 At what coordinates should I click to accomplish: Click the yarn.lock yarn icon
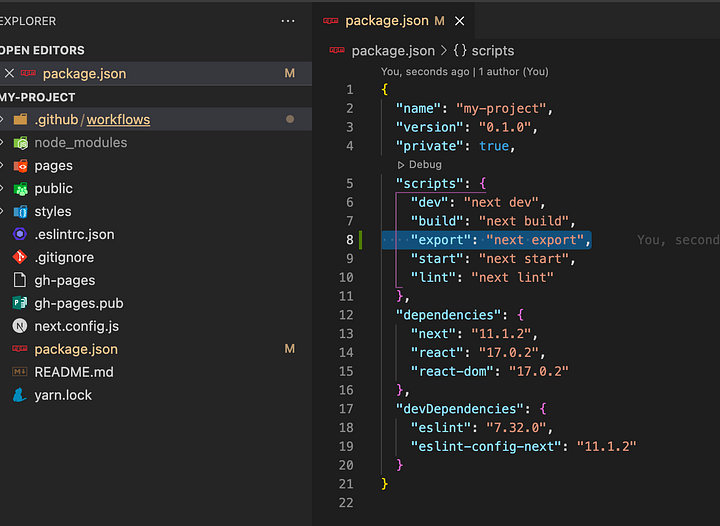click(x=20, y=395)
